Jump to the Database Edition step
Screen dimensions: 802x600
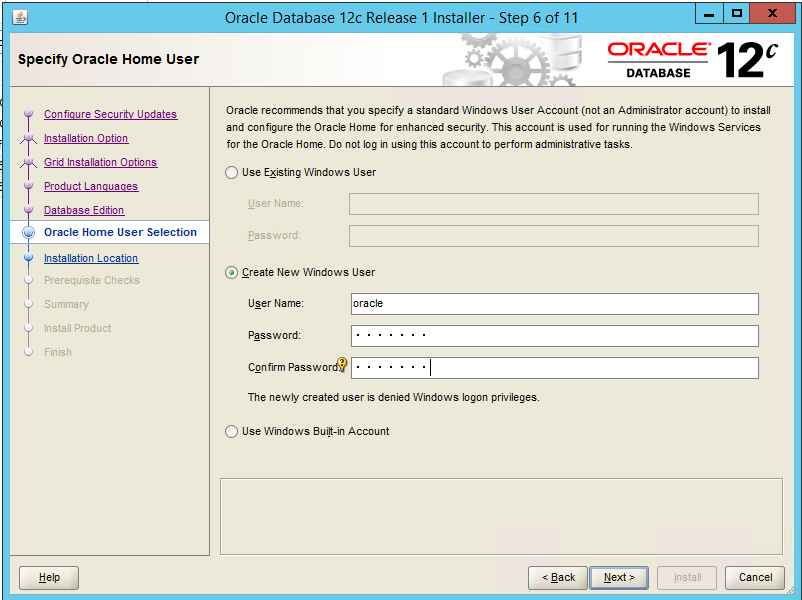(x=84, y=211)
